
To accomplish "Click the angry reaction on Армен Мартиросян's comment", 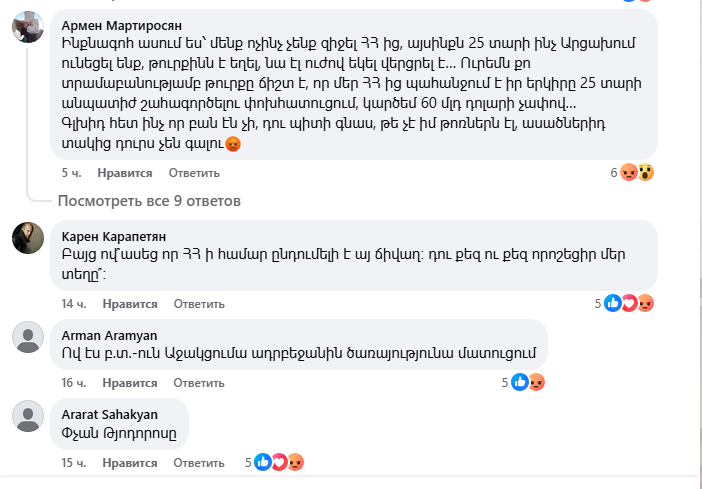I will pos(631,172).
